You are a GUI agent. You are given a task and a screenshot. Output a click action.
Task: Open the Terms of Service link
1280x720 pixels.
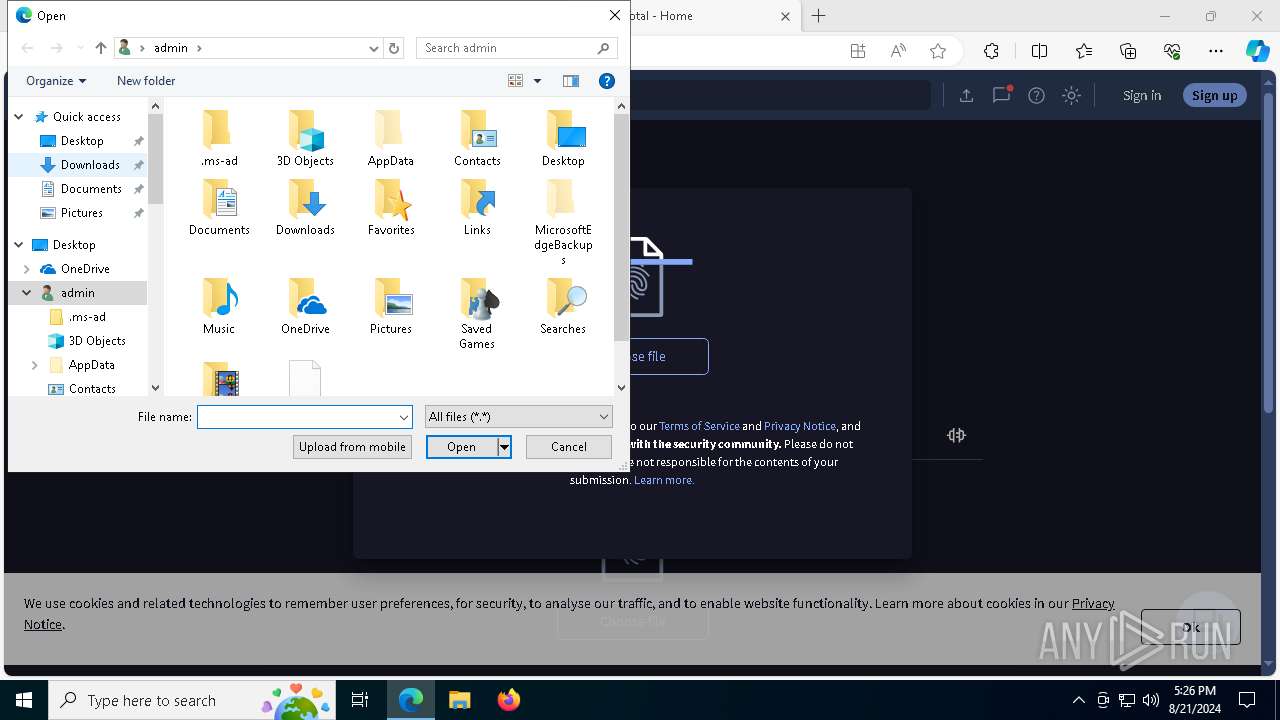[699, 426]
